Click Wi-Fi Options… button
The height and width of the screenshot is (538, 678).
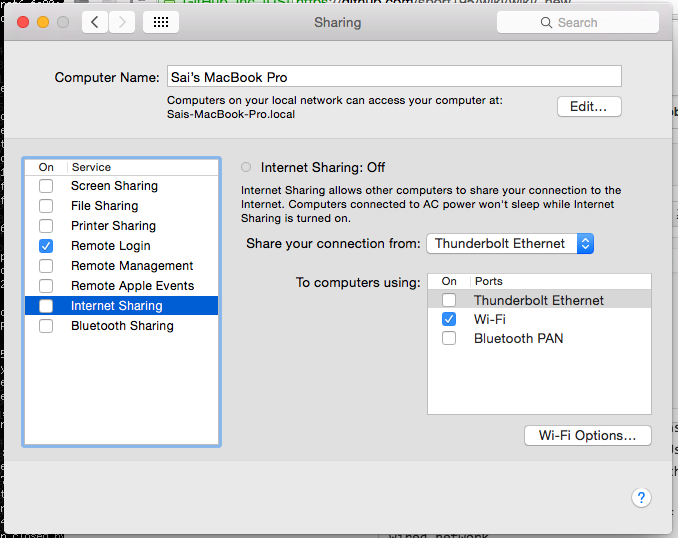[x=588, y=436]
